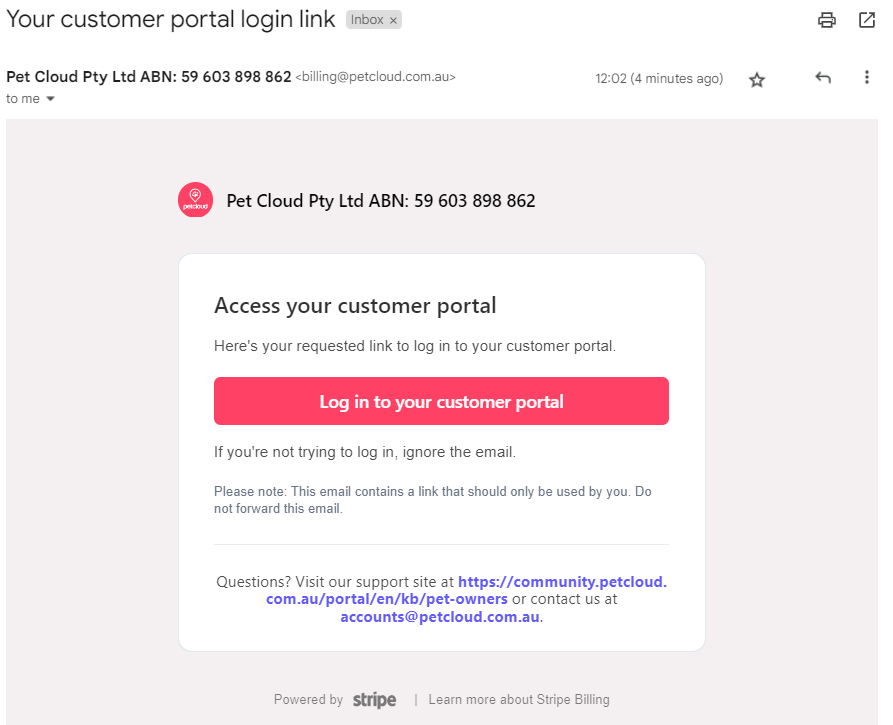Log in to your customer portal
This screenshot has width=893, height=725.
click(x=441, y=401)
